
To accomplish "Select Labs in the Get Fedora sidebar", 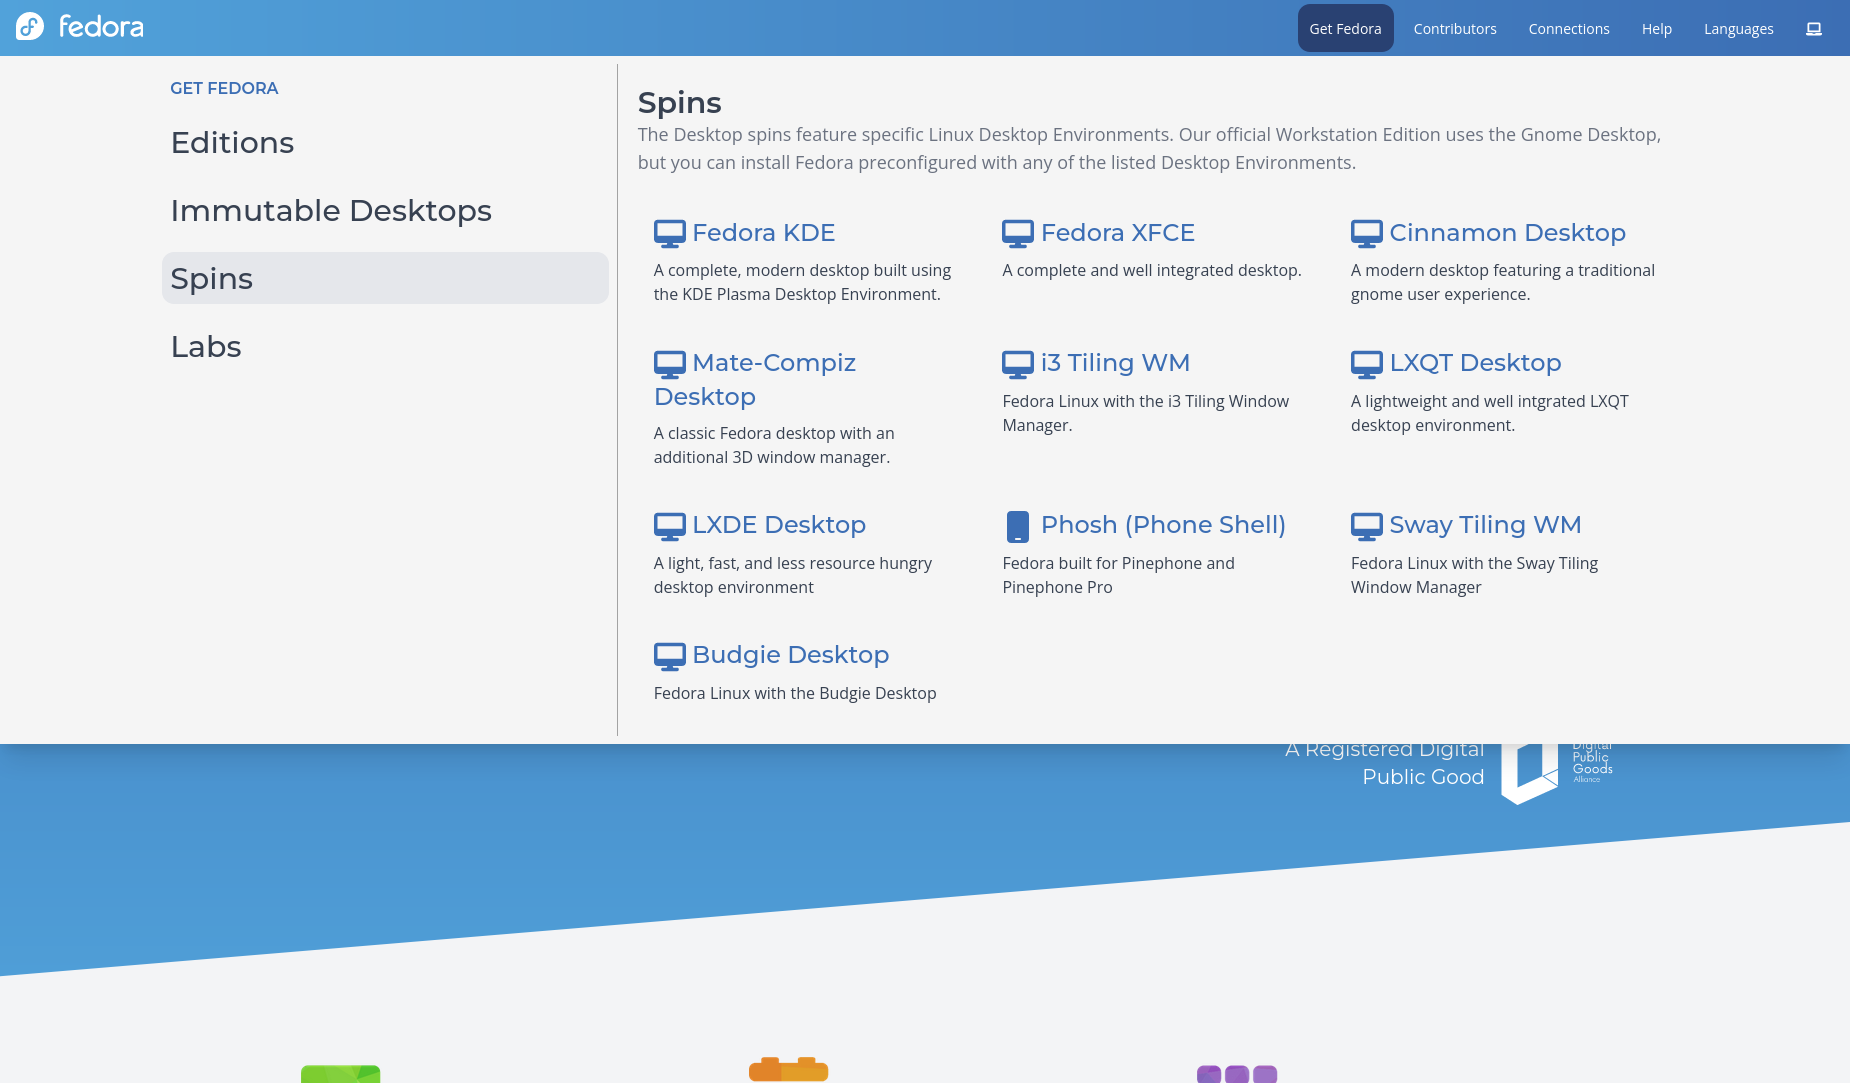I will tap(385, 347).
